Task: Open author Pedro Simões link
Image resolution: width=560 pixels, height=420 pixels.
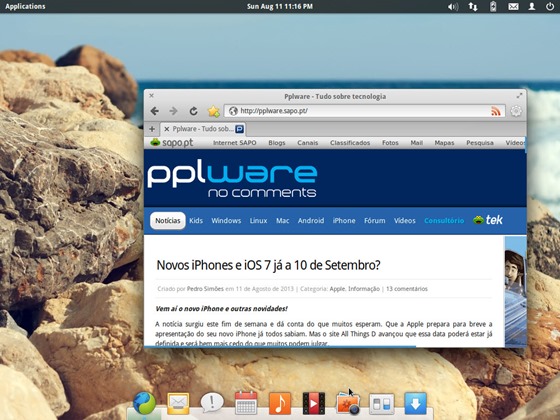Action: (x=205, y=289)
